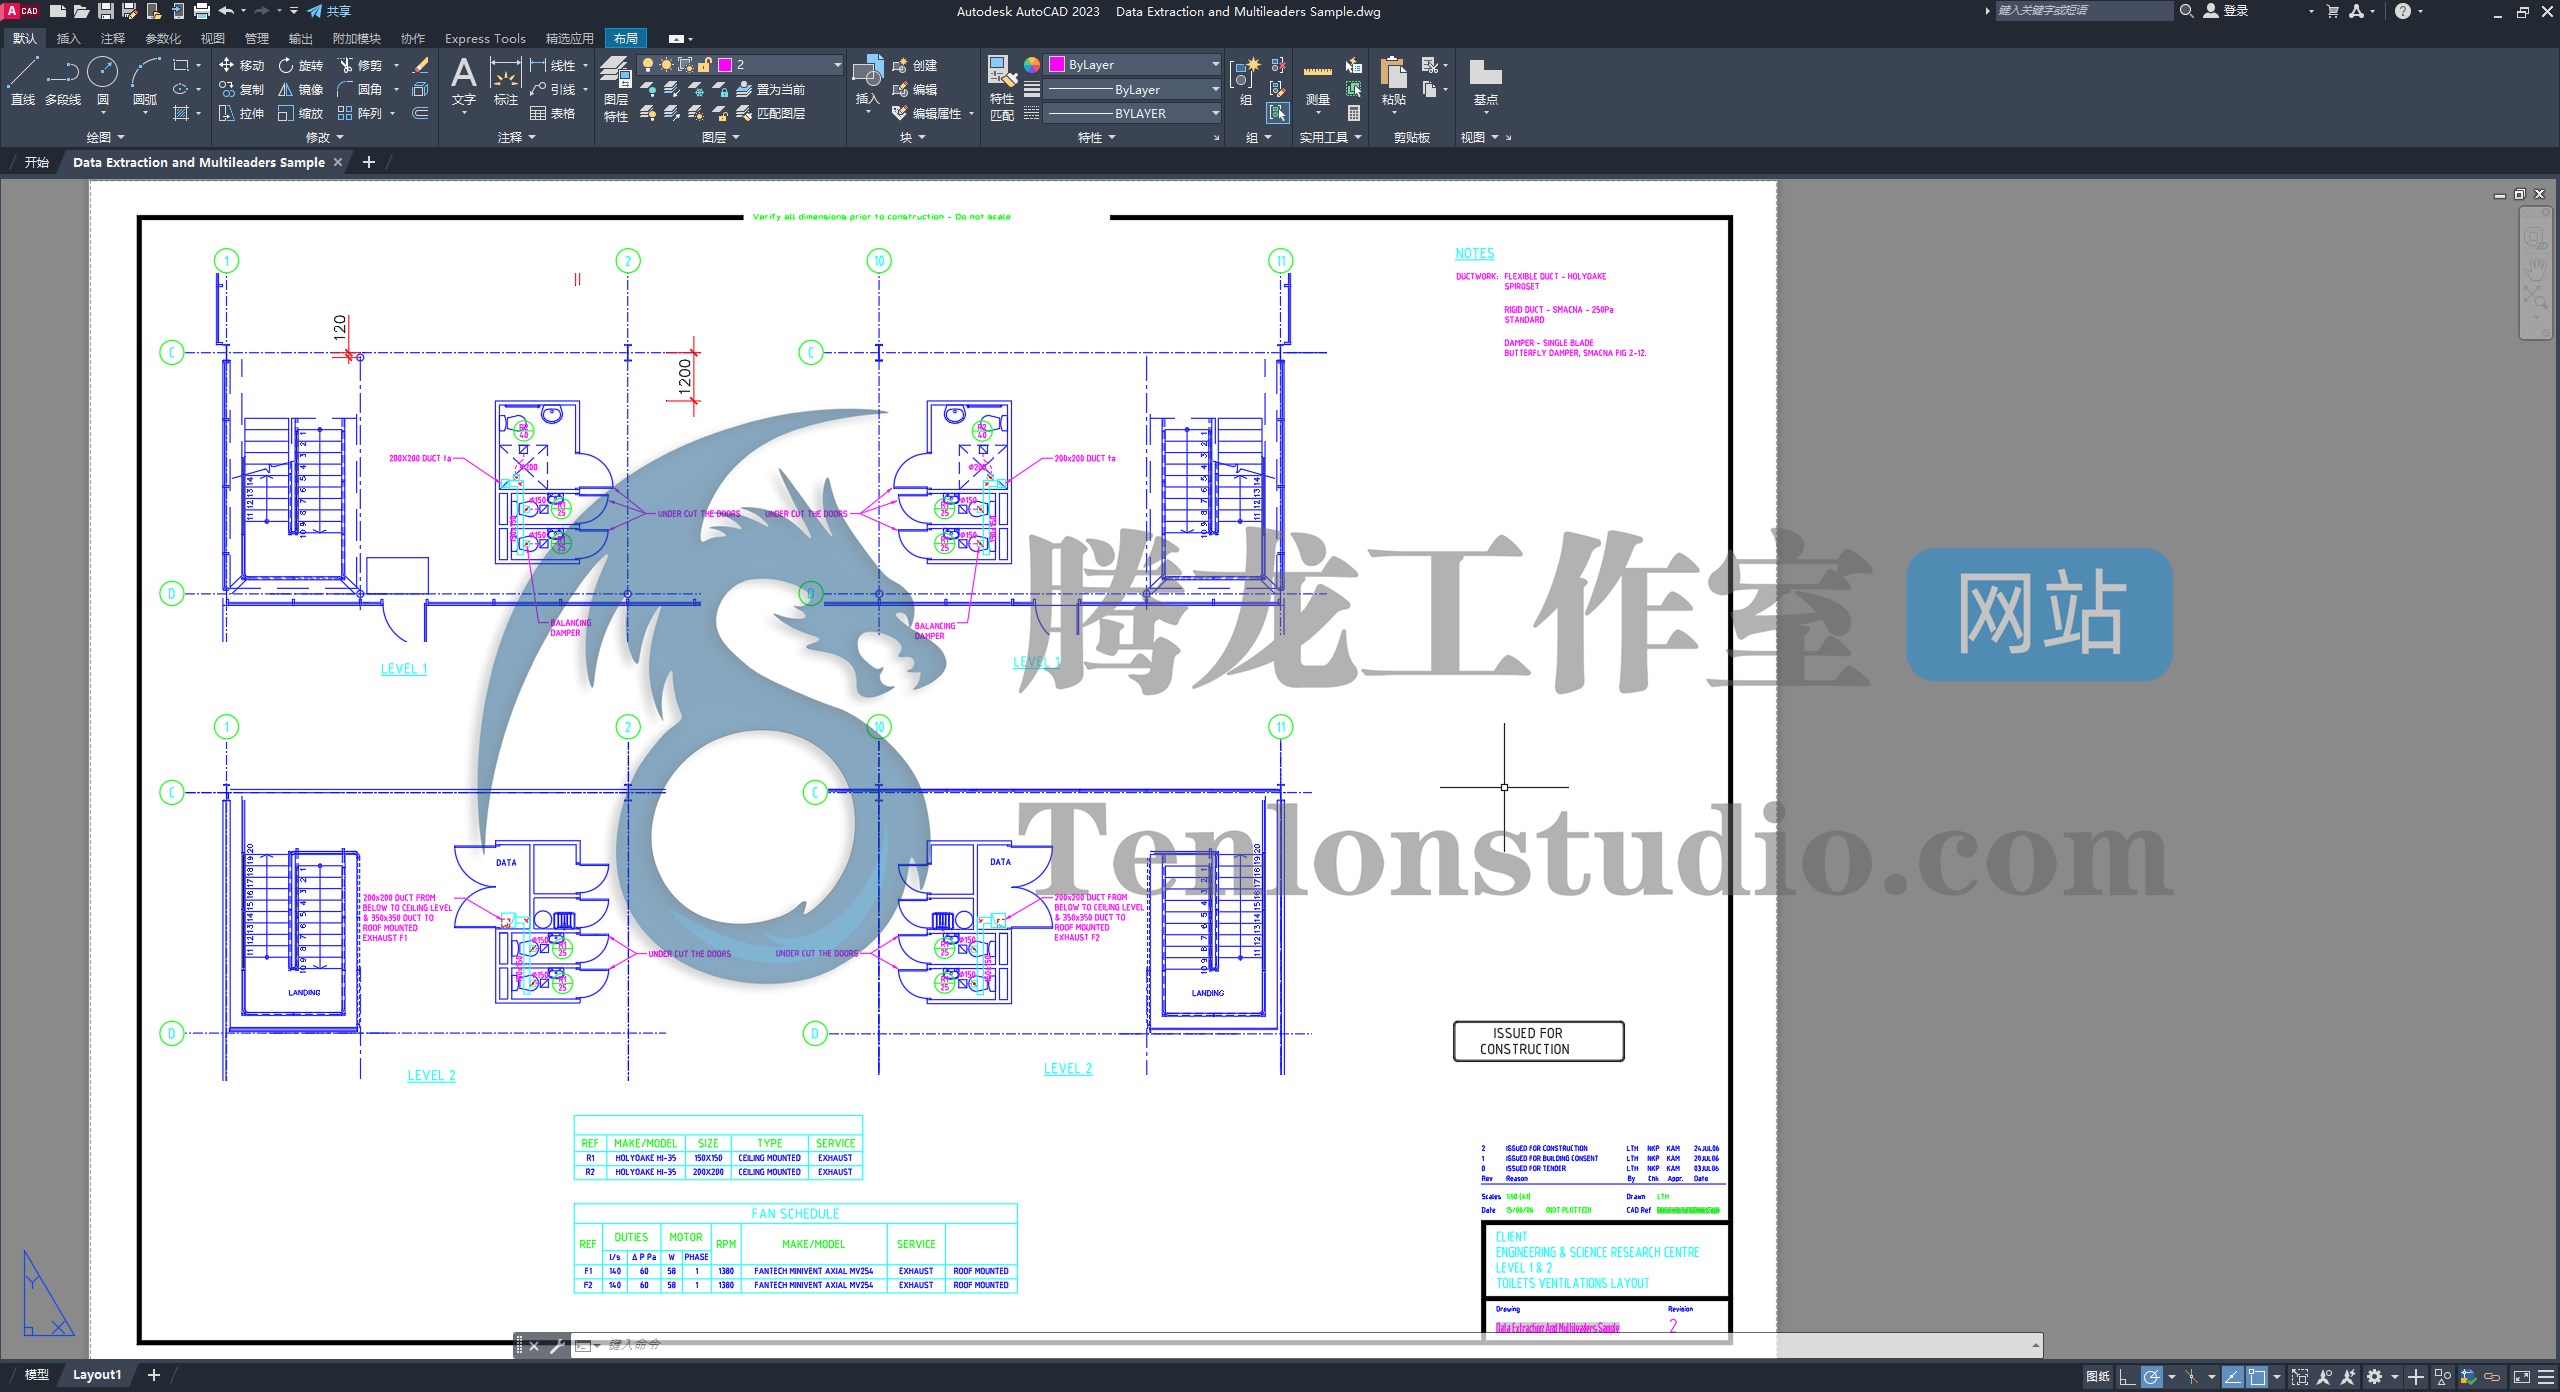The height and width of the screenshot is (1392, 2560).
Task: Open the Express Tools ribbon tab
Action: tap(485, 38)
